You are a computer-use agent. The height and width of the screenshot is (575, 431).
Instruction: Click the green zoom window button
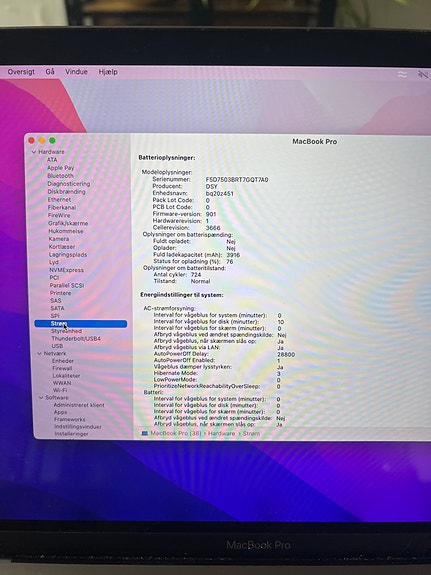tap(52, 140)
